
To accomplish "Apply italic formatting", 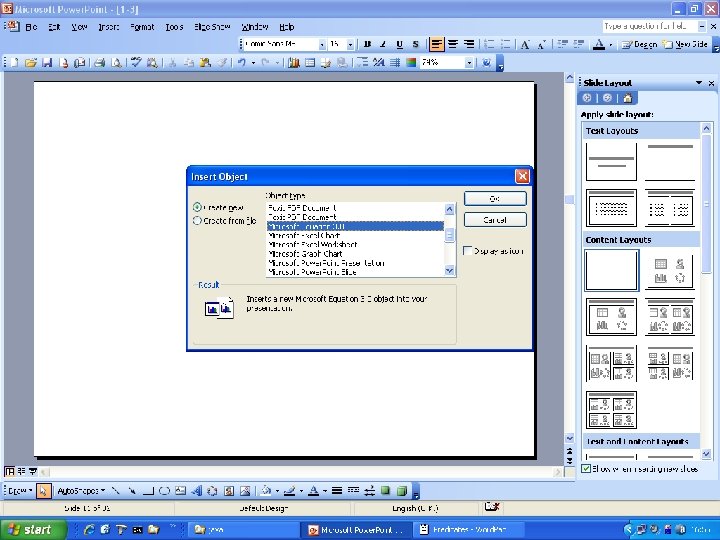I will pyautogui.click(x=383, y=45).
